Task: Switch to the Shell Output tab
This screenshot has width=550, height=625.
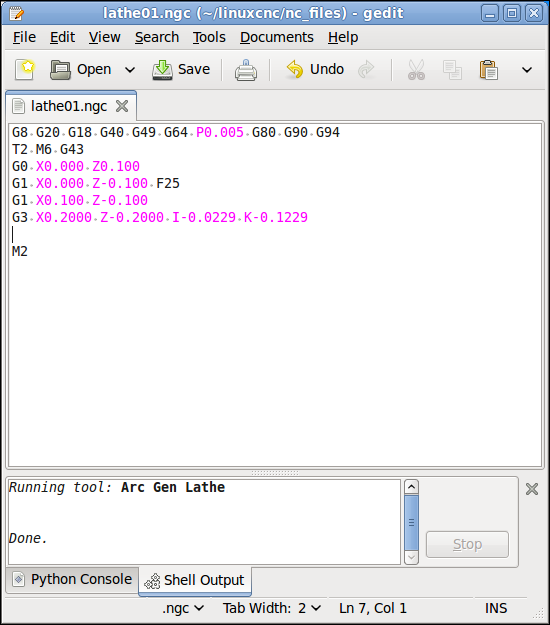Action: point(194,580)
